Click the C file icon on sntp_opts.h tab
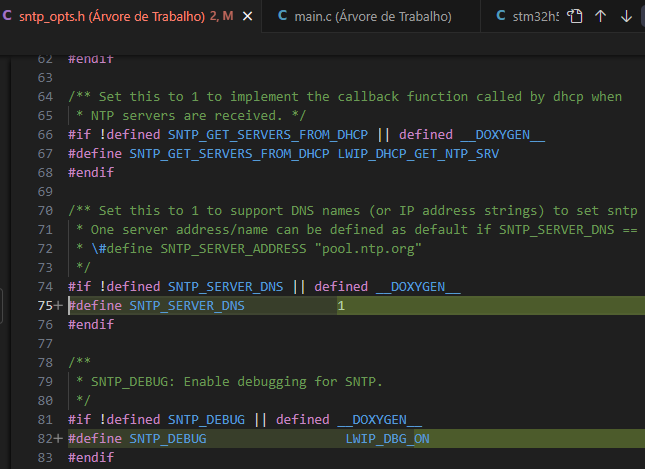The image size is (645, 469). pyautogui.click(x=7, y=17)
